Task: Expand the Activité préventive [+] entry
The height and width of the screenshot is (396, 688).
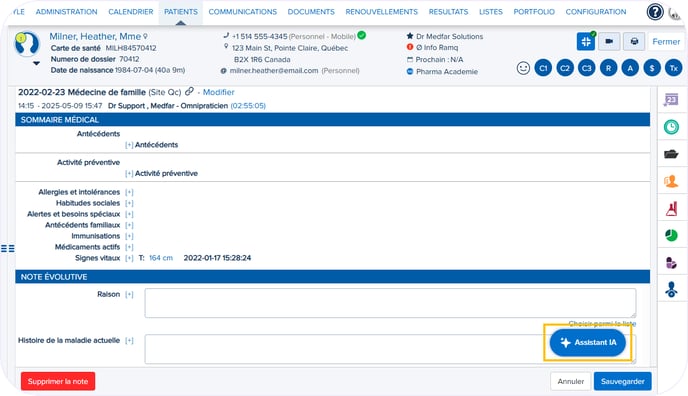Action: (129, 174)
